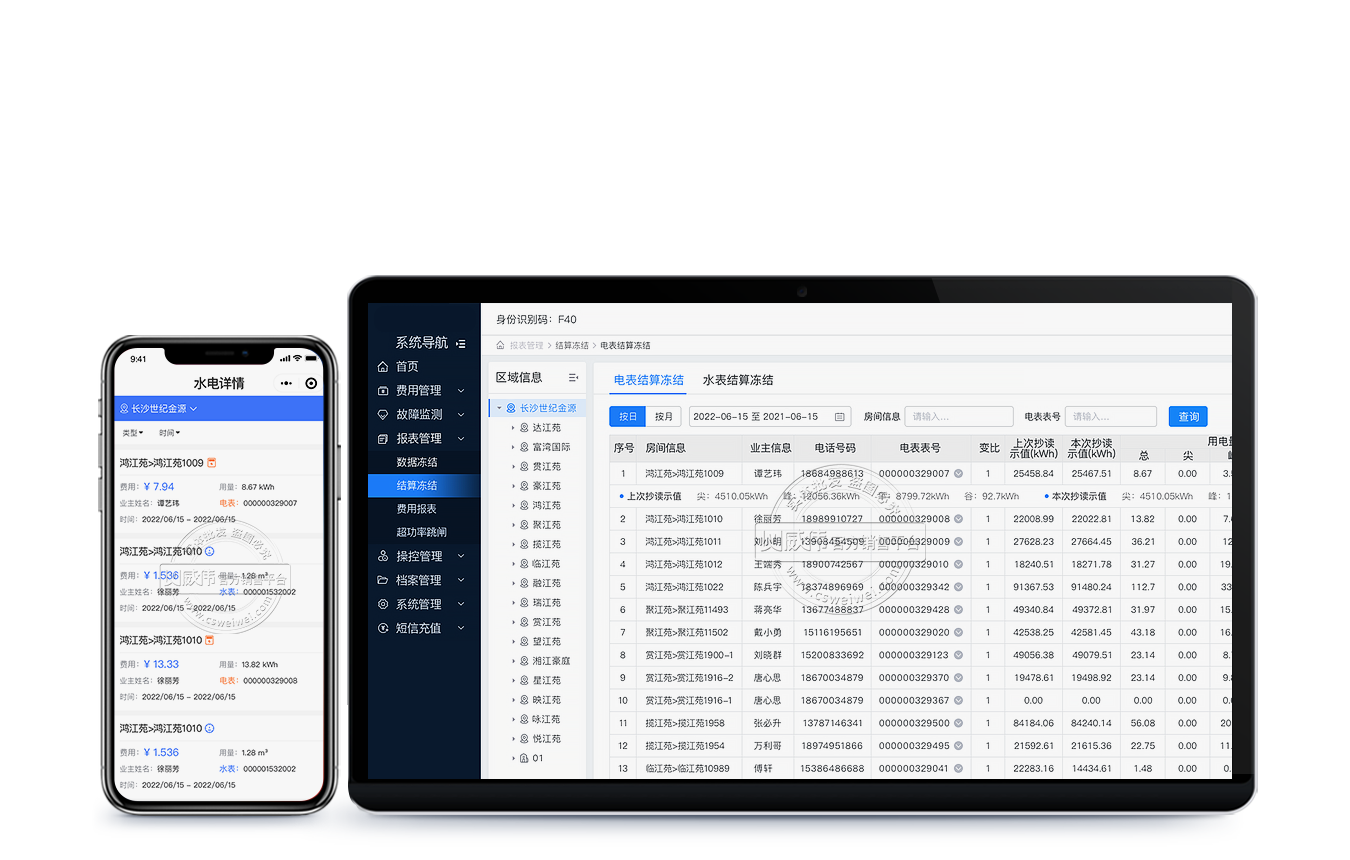Viewport: 1350px width, 860px height.
Task: Tap the ¥ 13.33 fee on the phone
Action: tap(161, 664)
